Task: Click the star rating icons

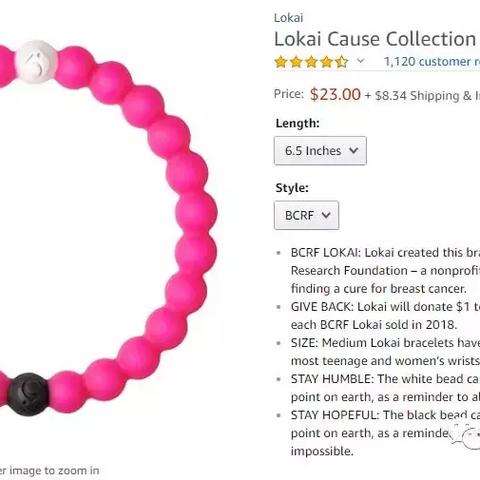Action: click(311, 62)
